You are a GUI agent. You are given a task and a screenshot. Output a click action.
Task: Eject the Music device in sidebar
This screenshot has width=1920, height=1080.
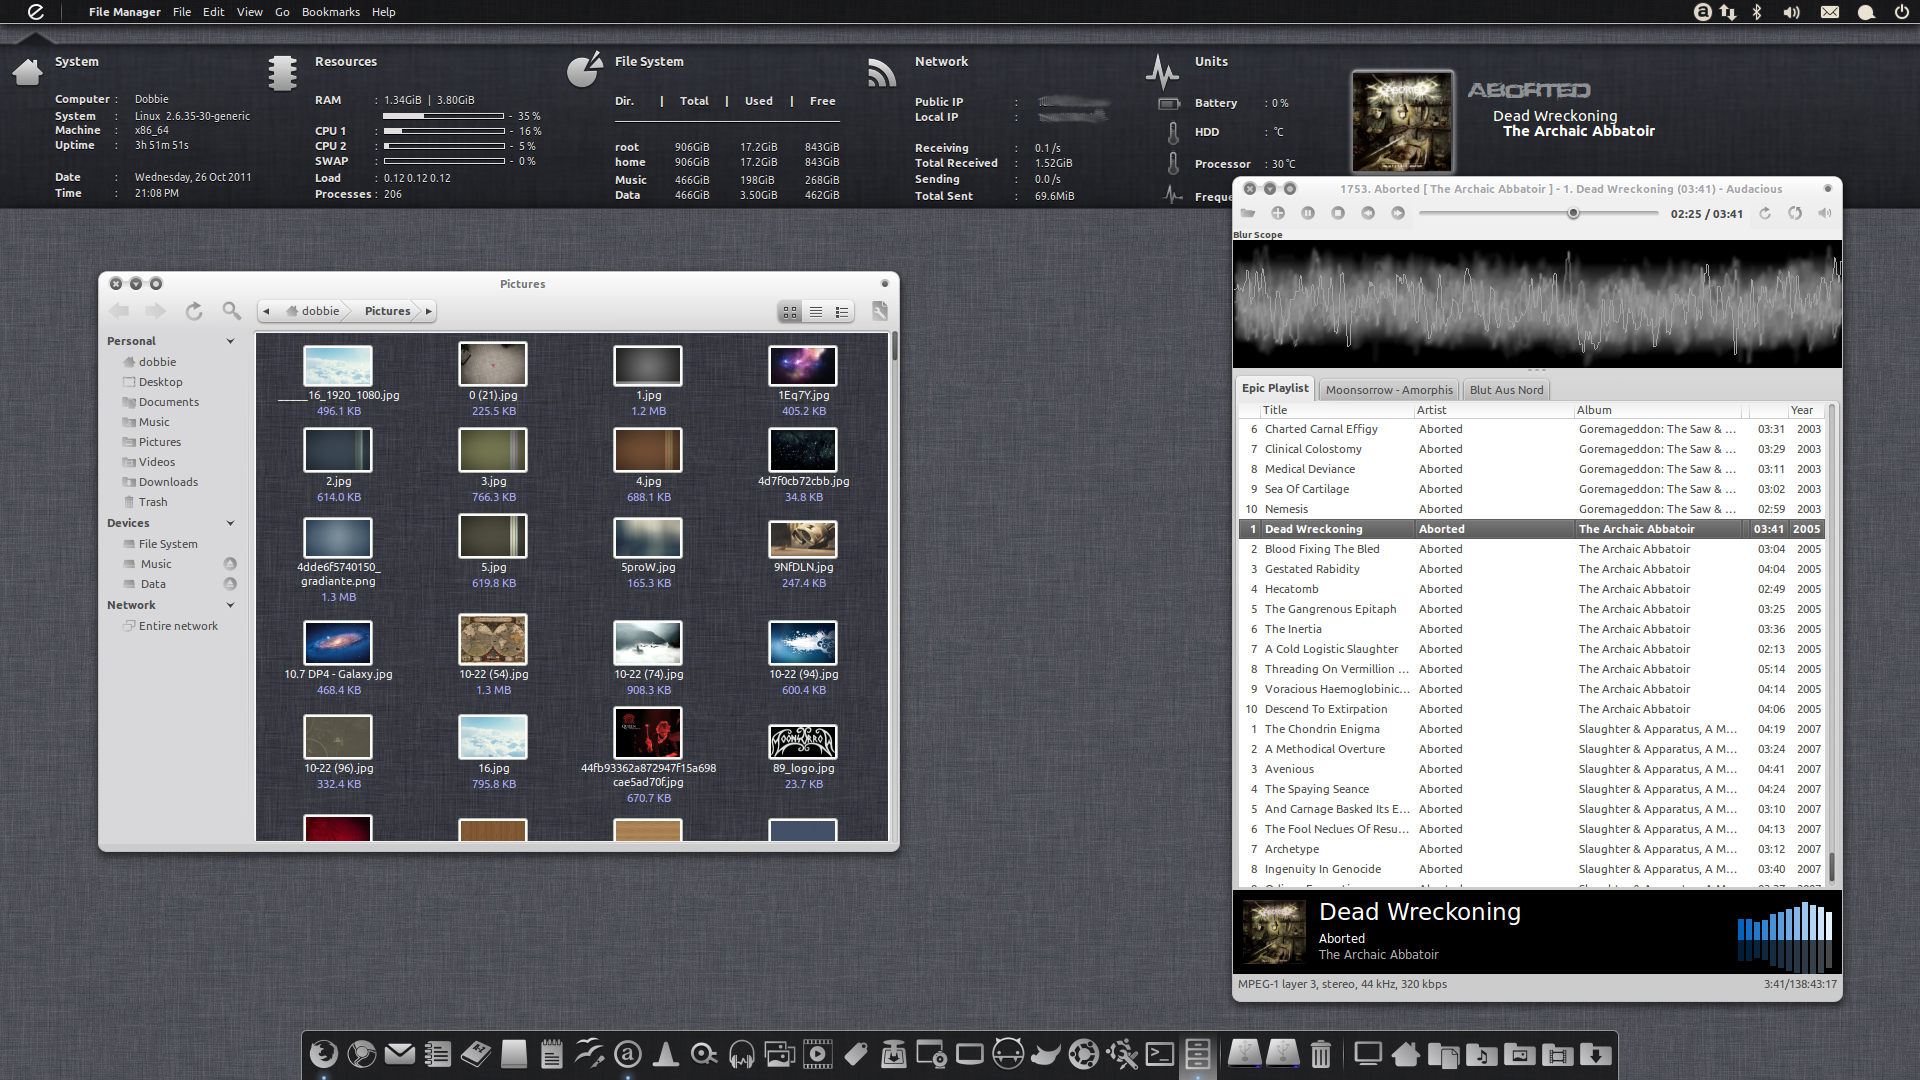(230, 564)
